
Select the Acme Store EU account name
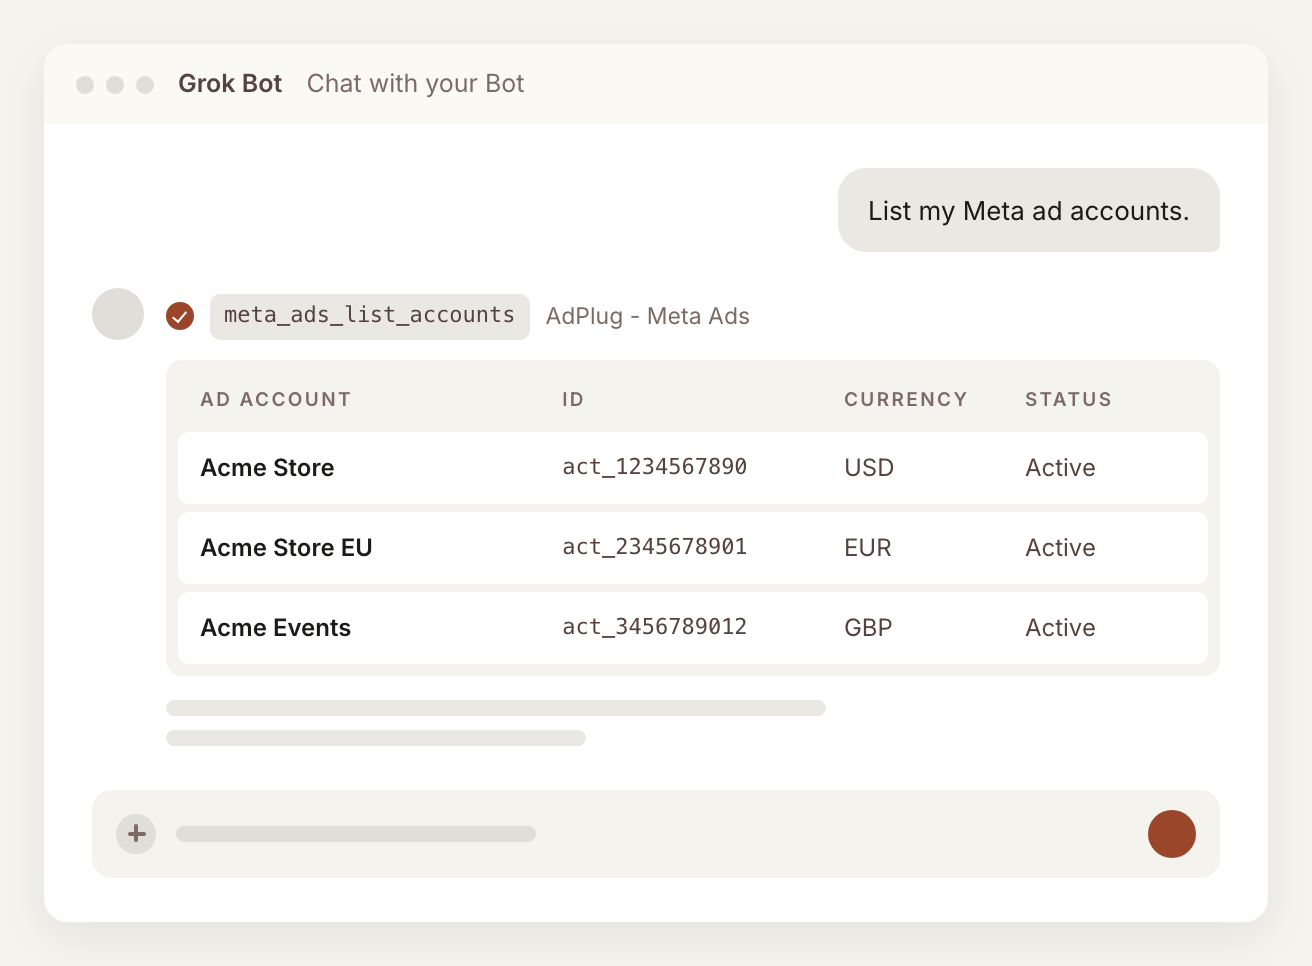pyautogui.click(x=286, y=548)
